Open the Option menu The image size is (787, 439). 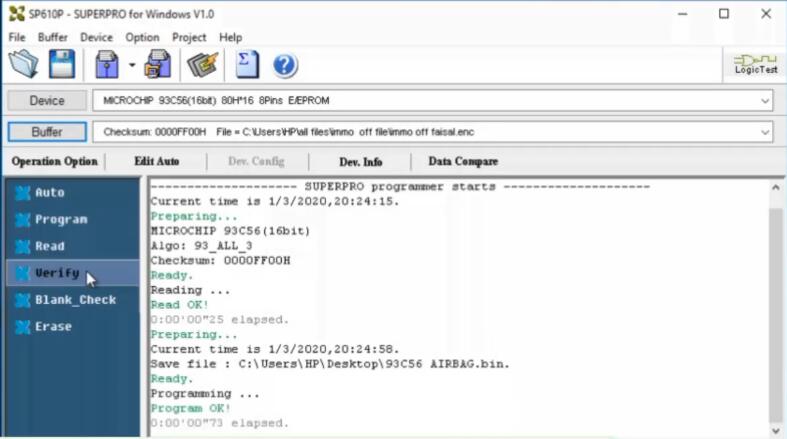[142, 38]
